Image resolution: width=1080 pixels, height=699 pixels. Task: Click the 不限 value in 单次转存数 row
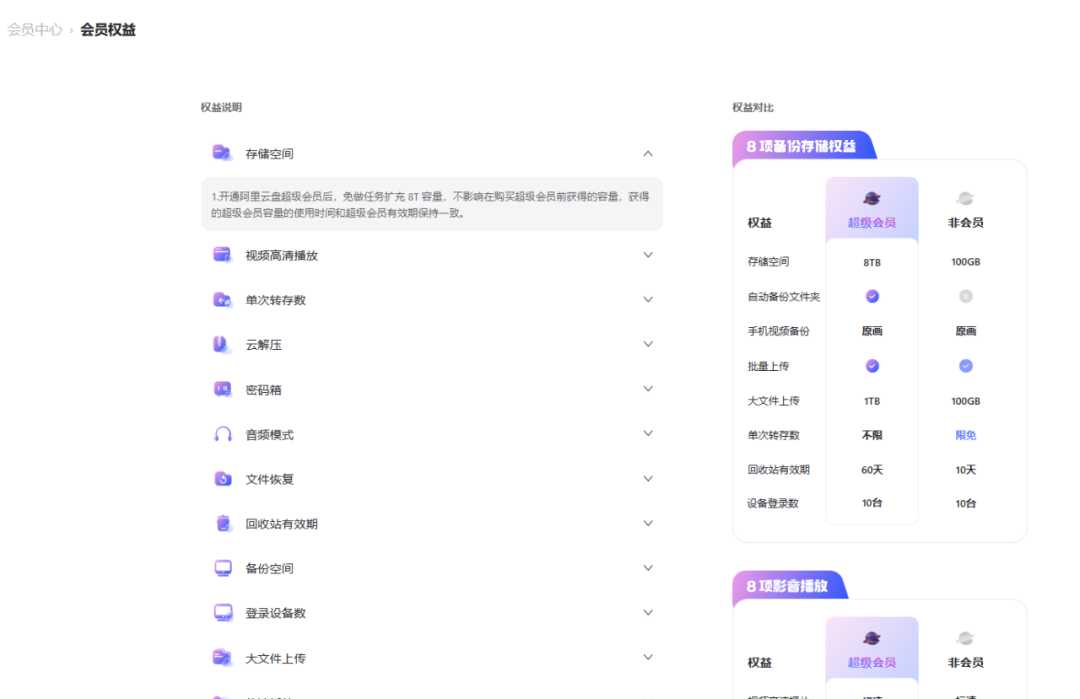tap(872, 435)
